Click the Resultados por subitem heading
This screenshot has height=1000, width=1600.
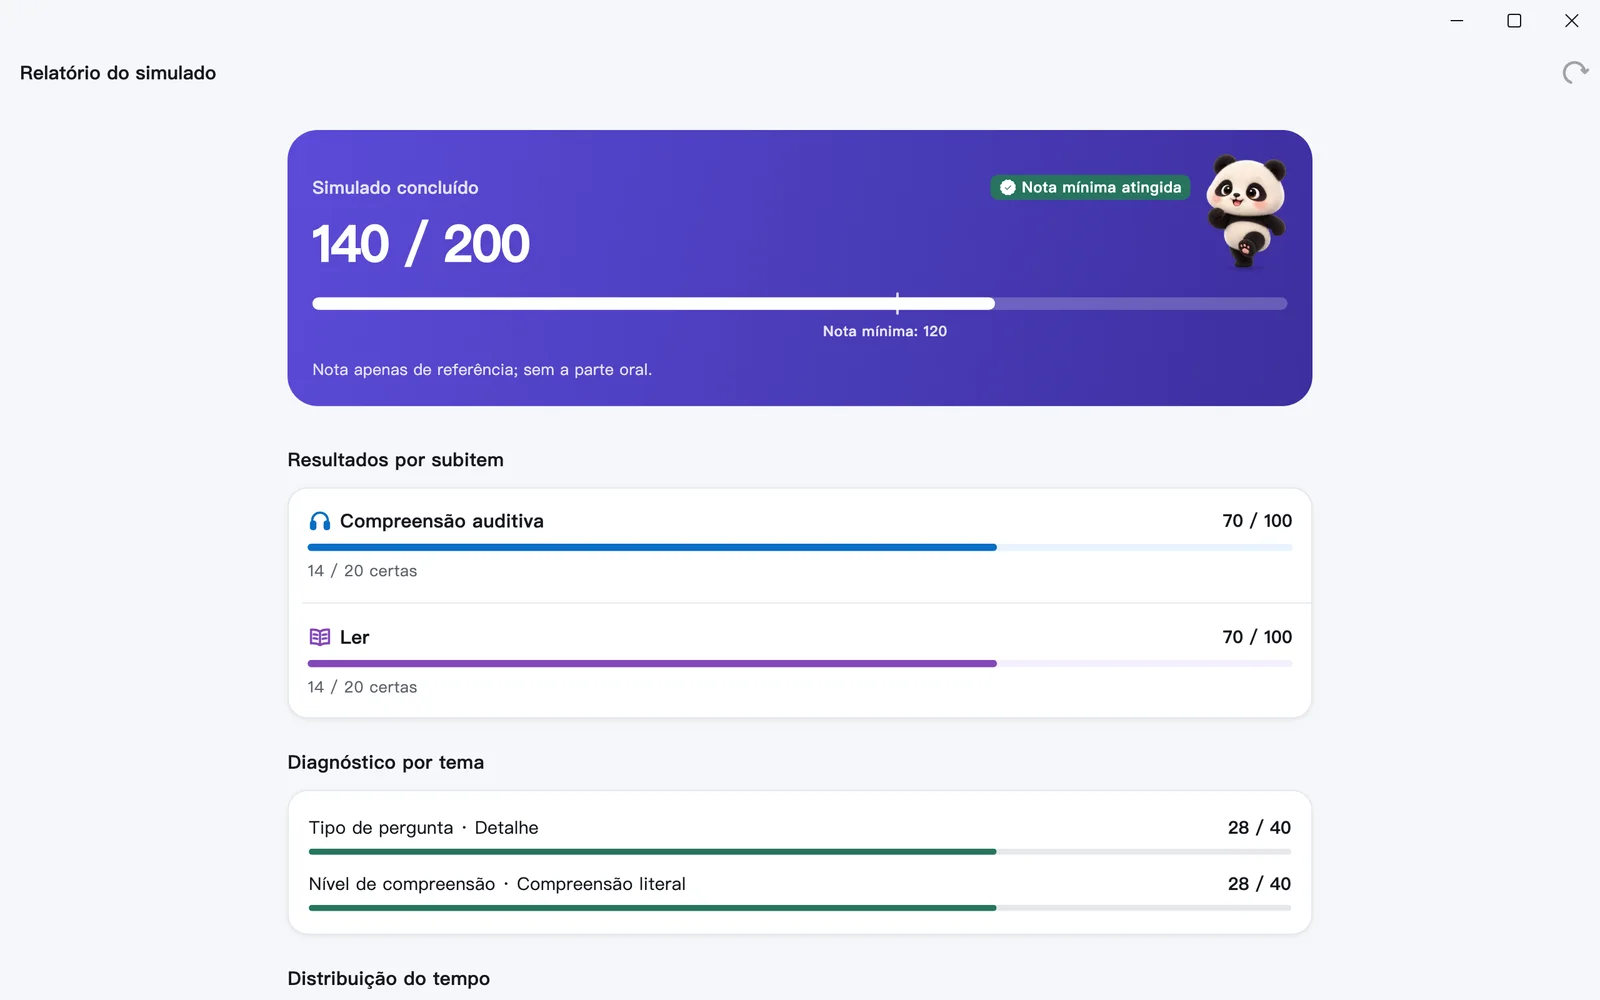click(x=395, y=460)
